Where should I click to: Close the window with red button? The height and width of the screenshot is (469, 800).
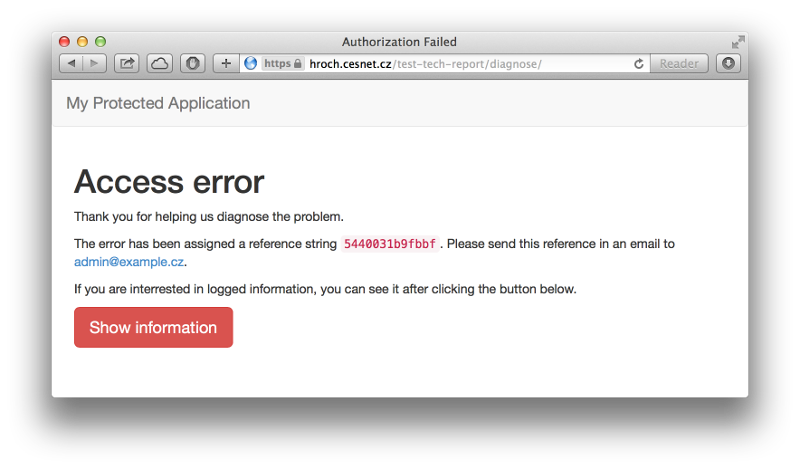tap(64, 41)
